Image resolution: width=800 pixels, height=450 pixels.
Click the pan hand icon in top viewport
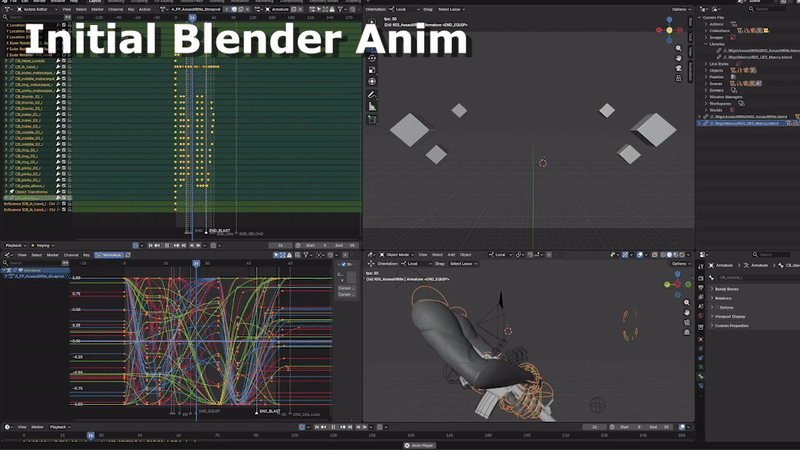pos(679,58)
